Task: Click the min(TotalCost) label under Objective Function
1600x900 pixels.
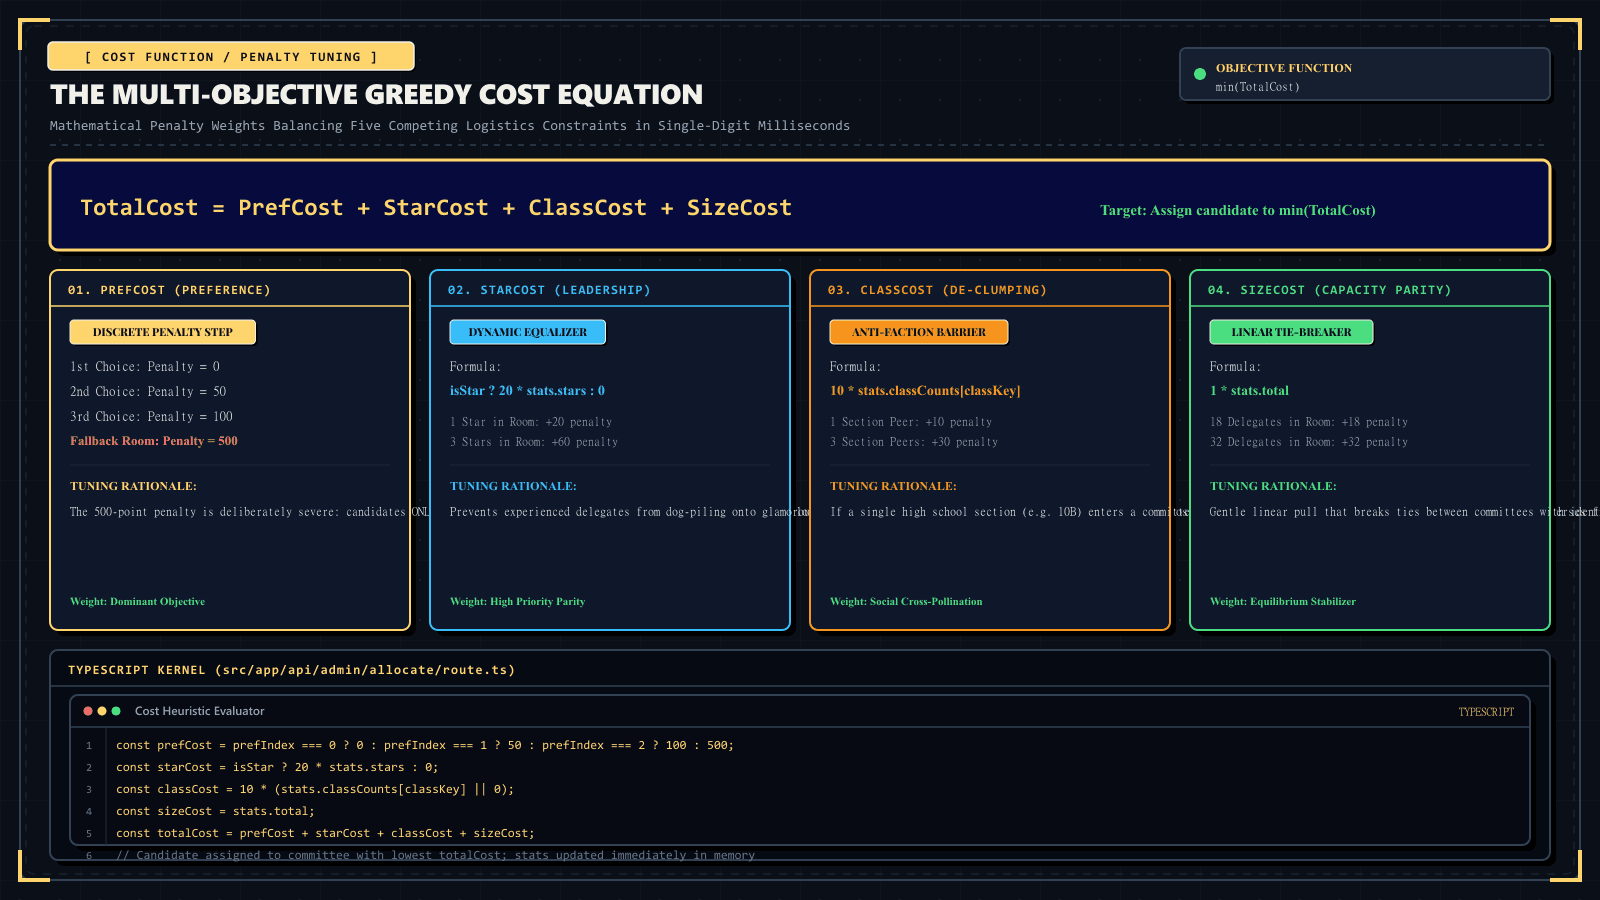Action: [1258, 87]
